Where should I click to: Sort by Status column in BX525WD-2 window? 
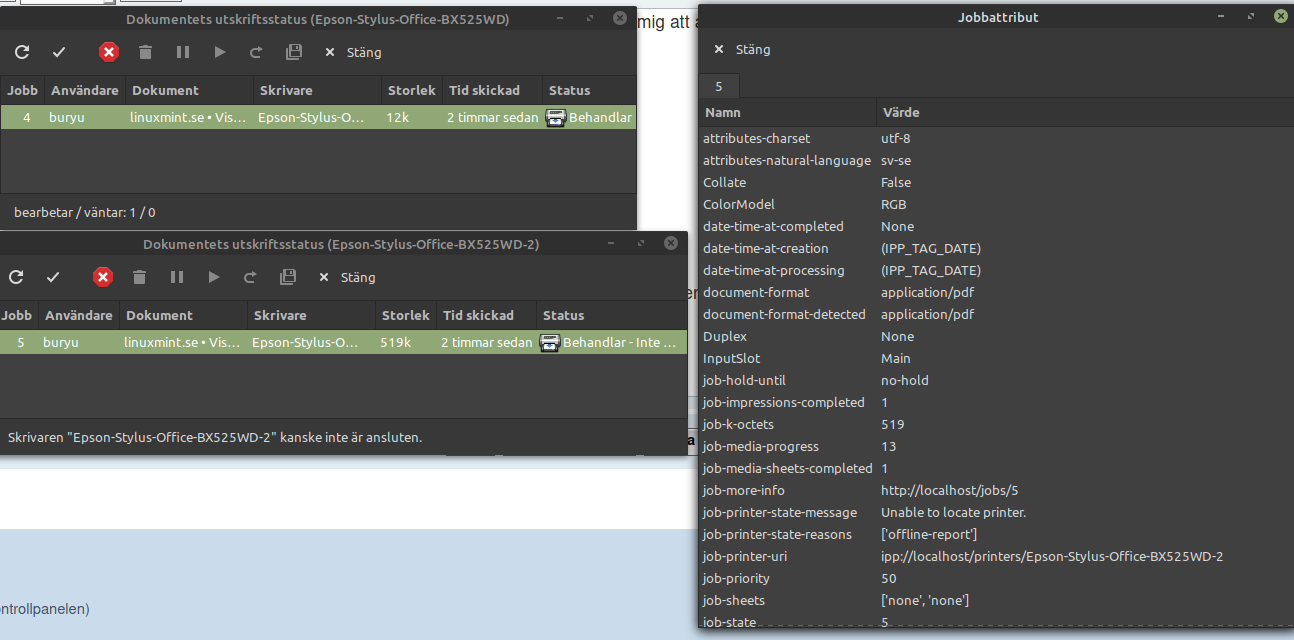pos(612,315)
